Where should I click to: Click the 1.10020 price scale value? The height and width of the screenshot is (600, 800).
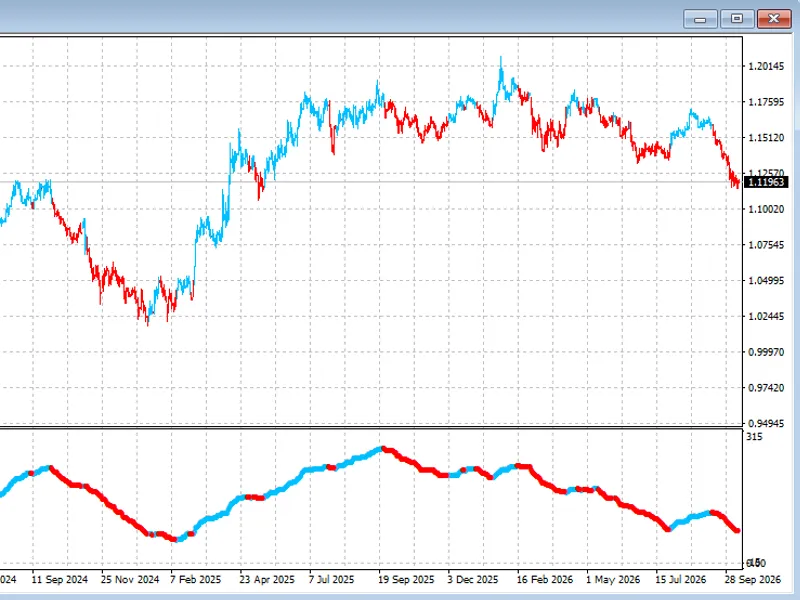766,209
